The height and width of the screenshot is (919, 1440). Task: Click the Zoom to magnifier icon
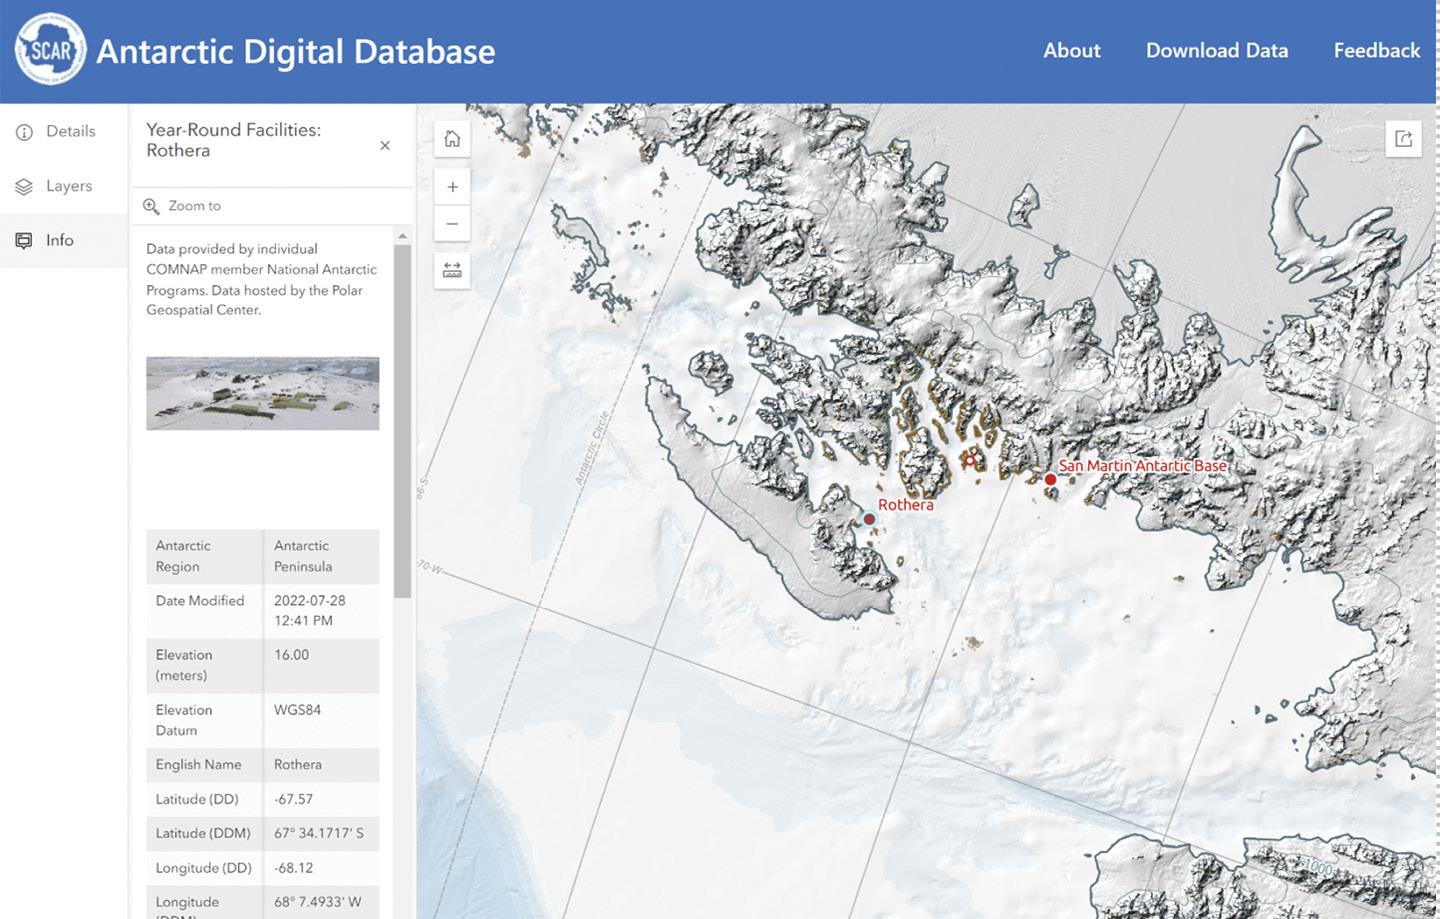click(151, 206)
